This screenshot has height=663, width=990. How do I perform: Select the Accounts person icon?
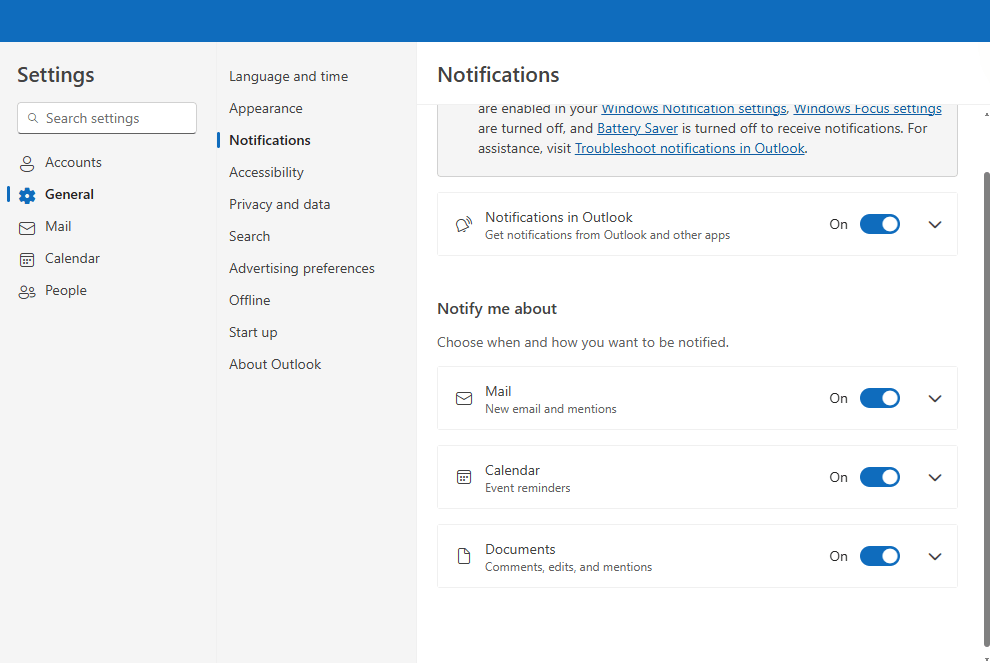click(27, 162)
